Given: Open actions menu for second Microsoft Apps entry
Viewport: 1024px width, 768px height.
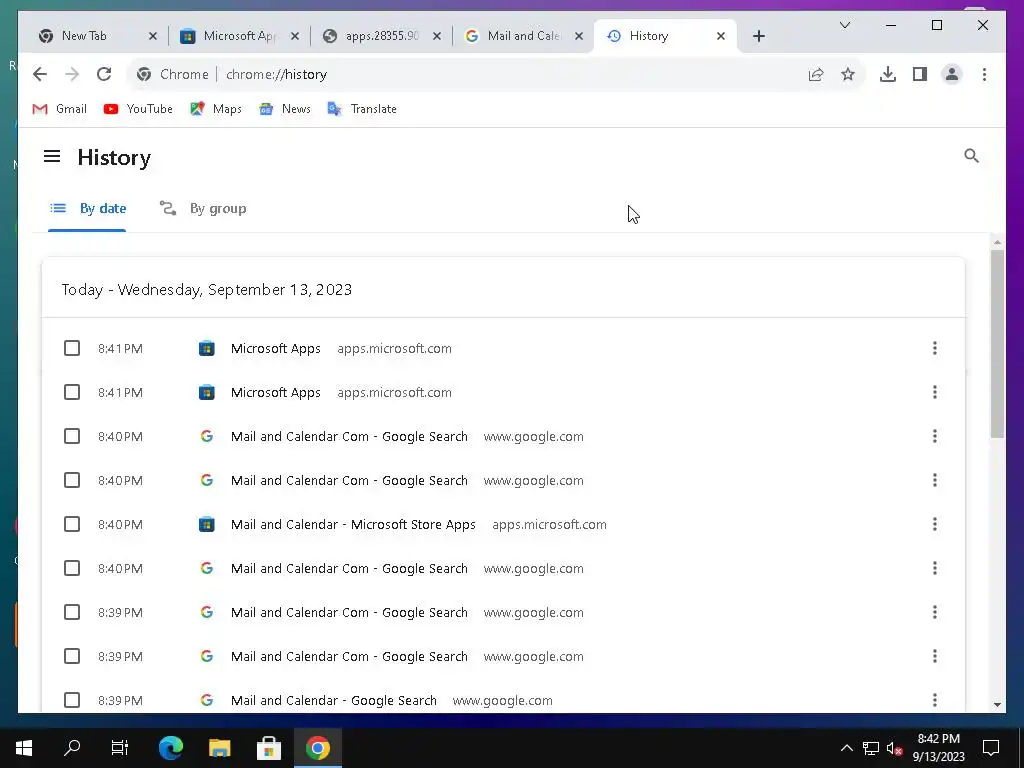Looking at the screenshot, I should point(935,392).
